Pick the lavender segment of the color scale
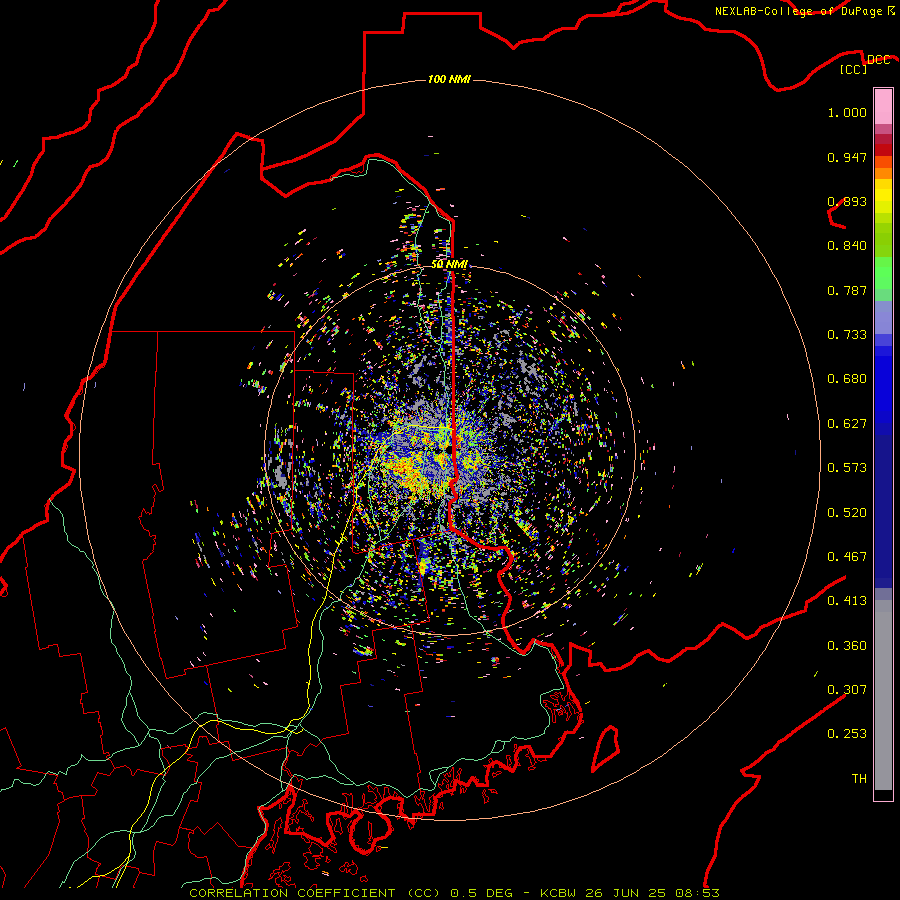Screen dimensions: 900x900 [883, 317]
